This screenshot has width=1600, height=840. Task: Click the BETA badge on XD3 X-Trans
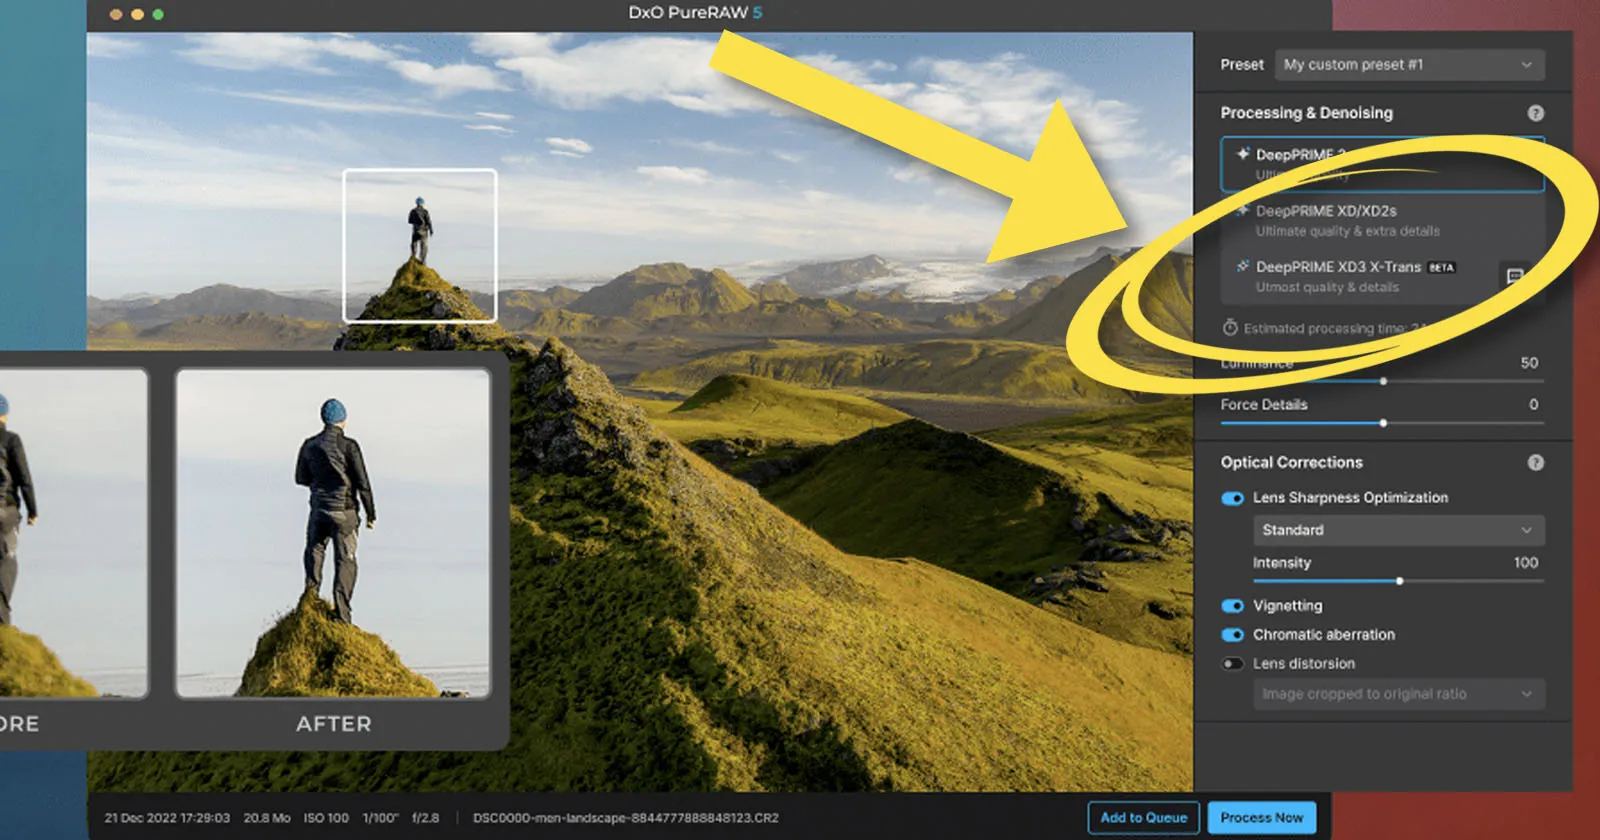(1441, 268)
